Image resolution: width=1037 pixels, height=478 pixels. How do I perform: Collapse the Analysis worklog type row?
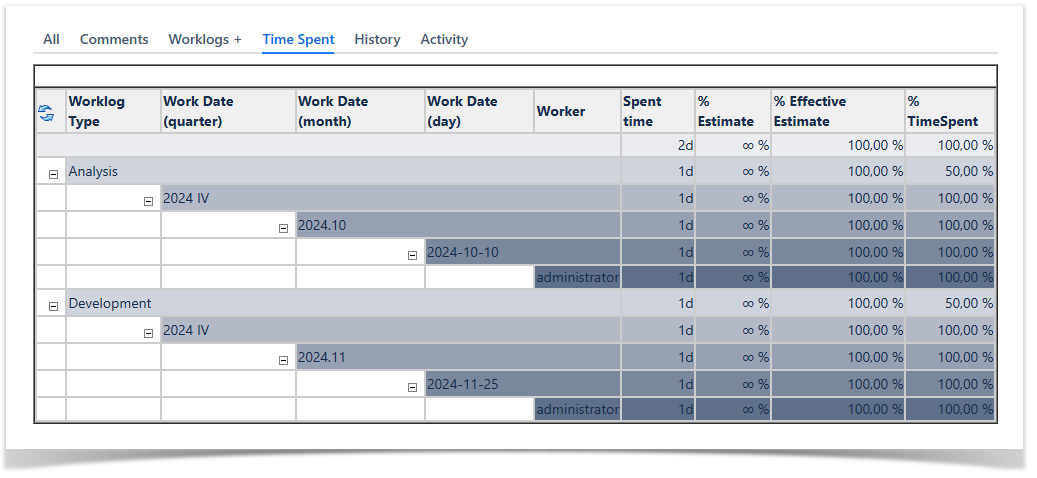click(53, 174)
